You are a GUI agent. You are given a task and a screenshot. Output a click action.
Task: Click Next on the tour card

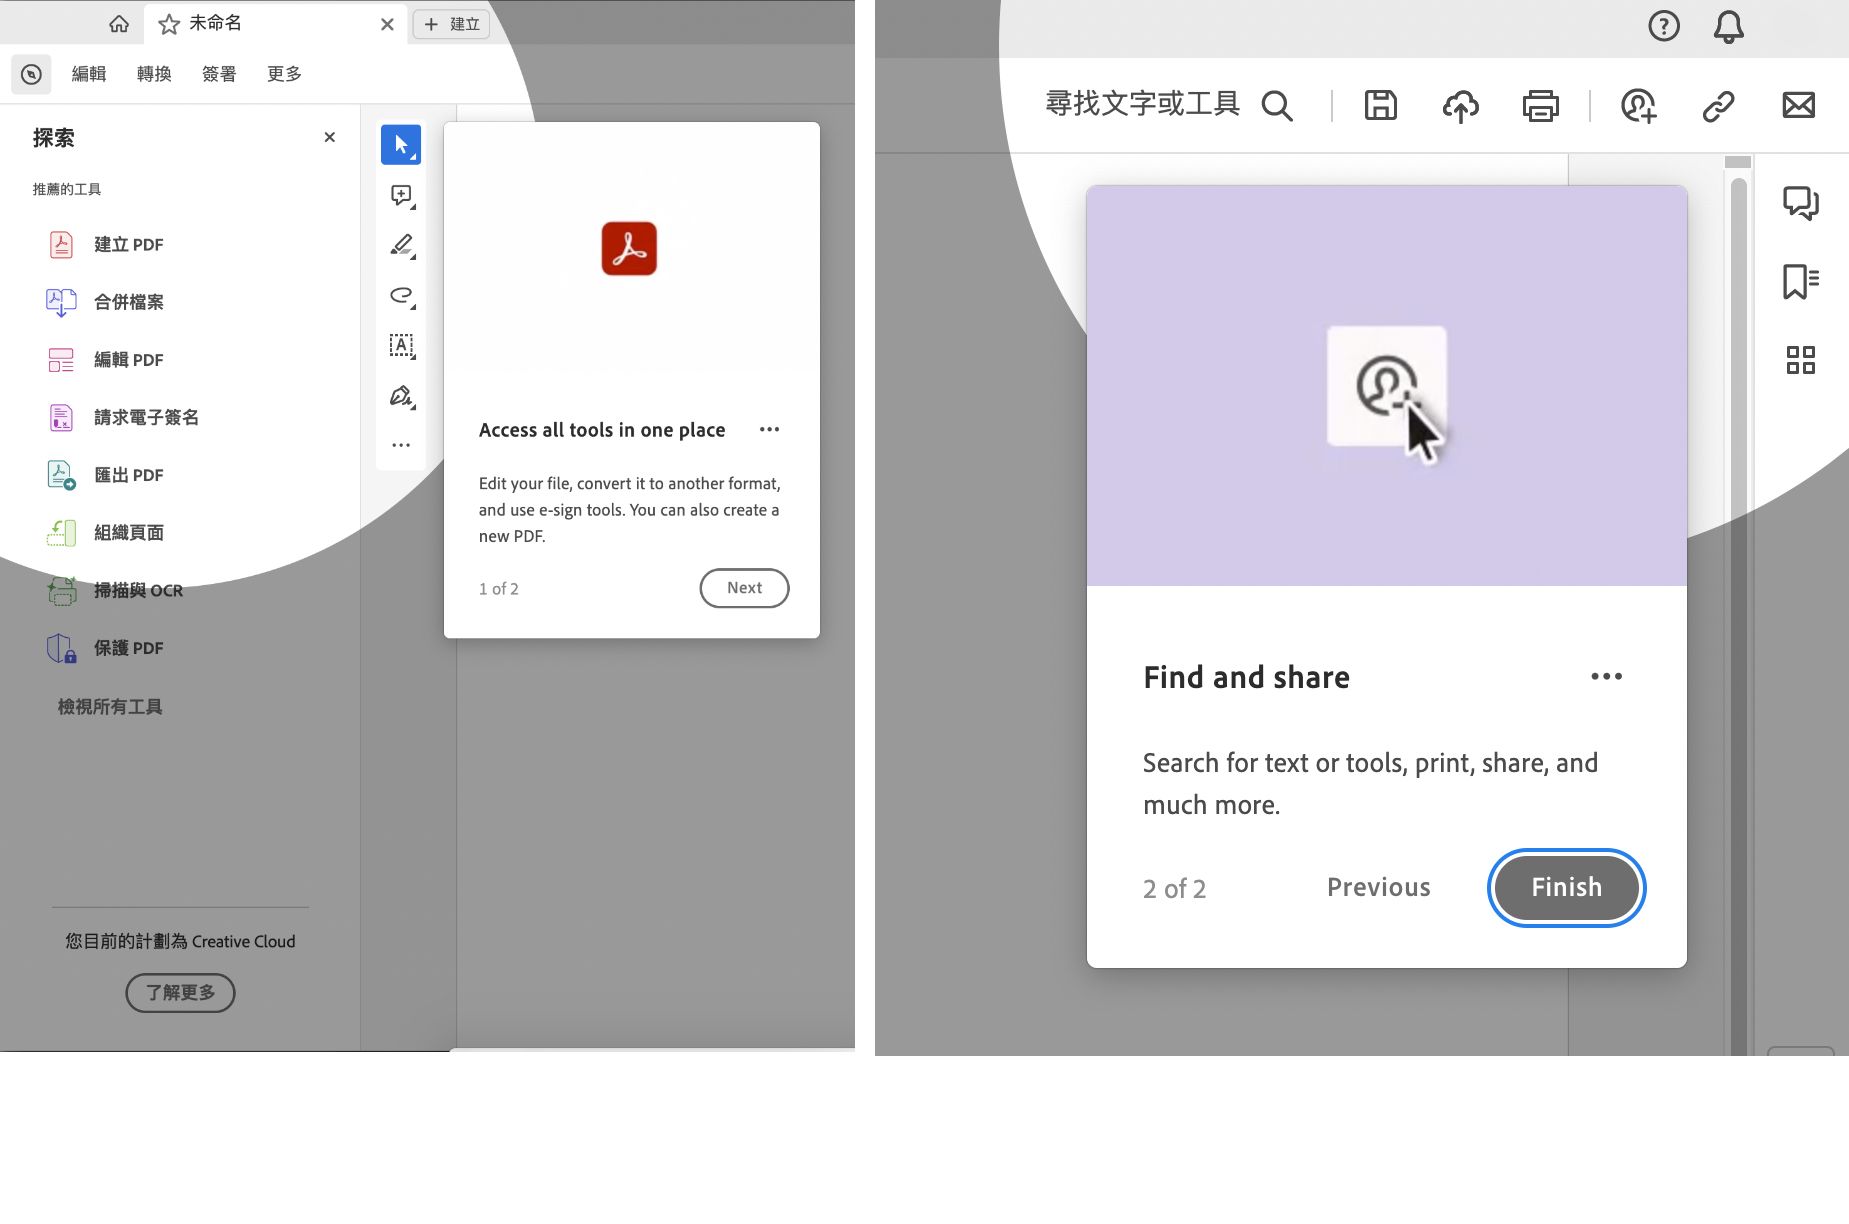coord(744,588)
